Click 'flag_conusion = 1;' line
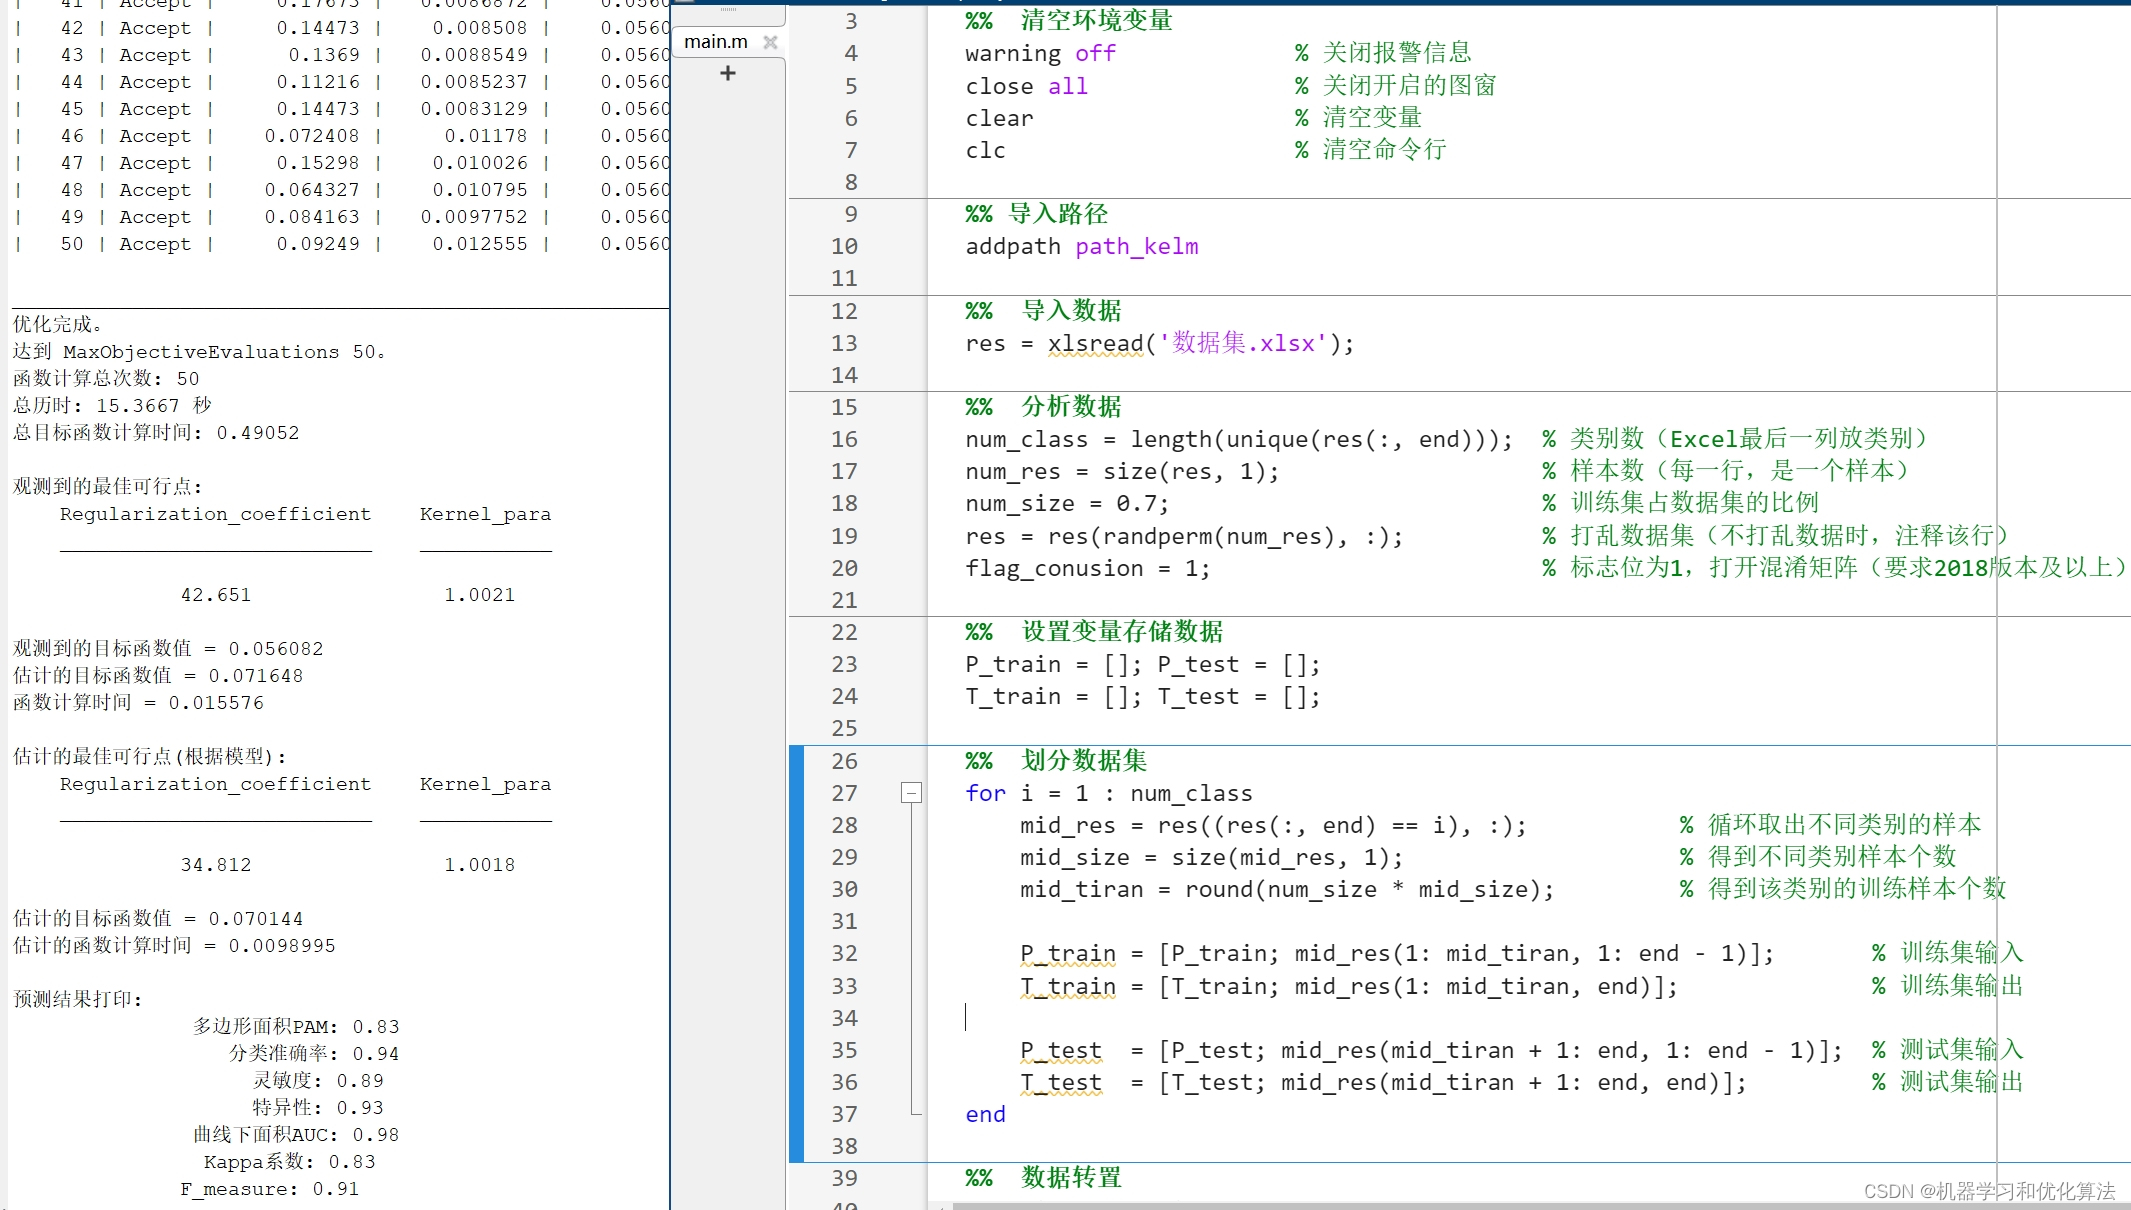2131x1210 pixels. pos(1087,569)
